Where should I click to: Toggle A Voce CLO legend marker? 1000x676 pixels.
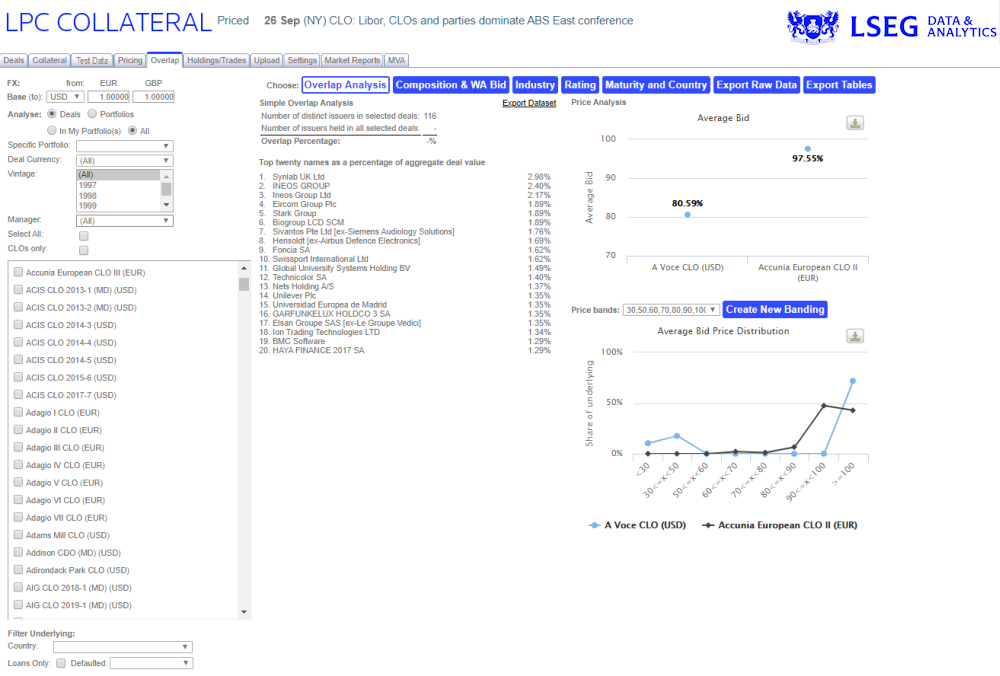tap(595, 525)
